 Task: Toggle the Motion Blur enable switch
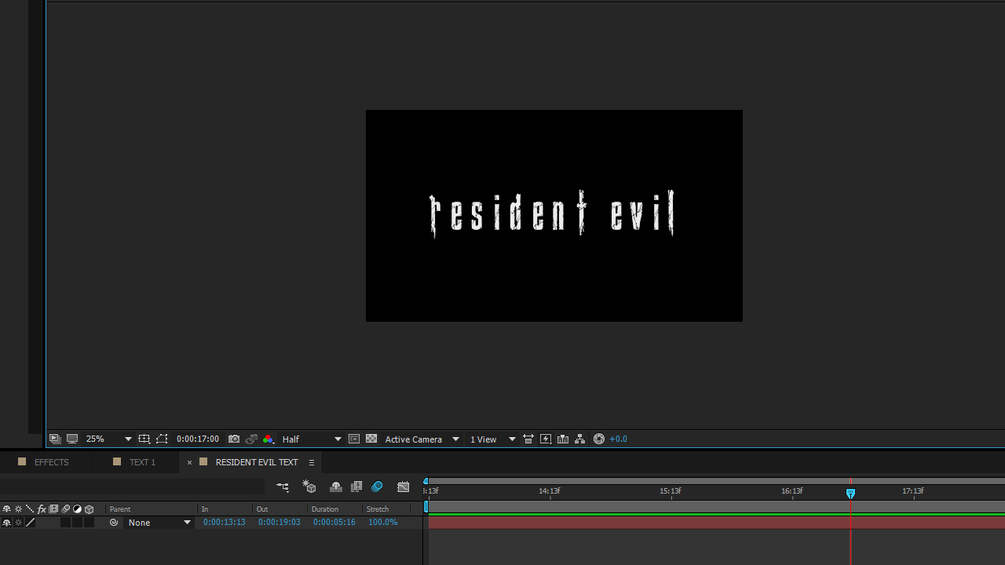pyautogui.click(x=377, y=487)
